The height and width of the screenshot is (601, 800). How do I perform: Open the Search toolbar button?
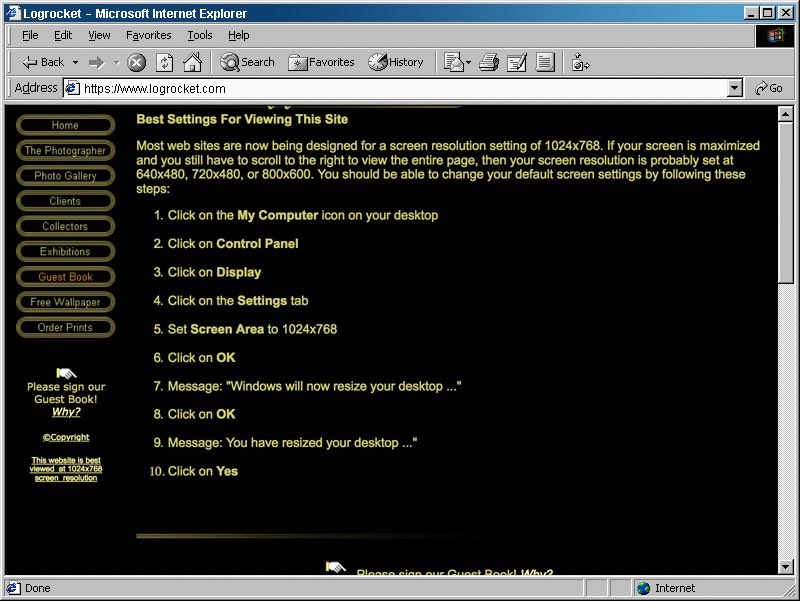click(247, 62)
